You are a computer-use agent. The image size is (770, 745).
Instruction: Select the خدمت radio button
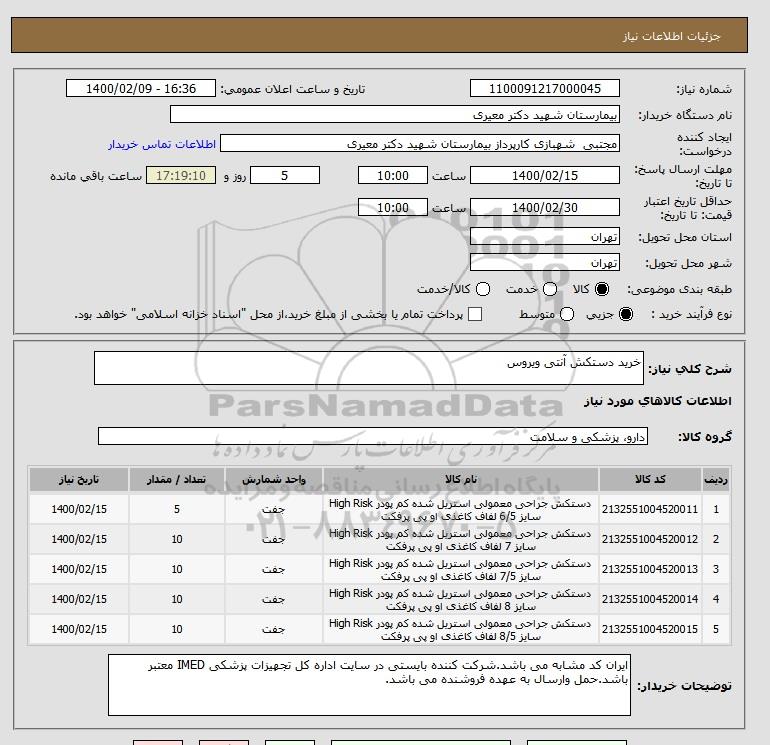[x=550, y=289]
